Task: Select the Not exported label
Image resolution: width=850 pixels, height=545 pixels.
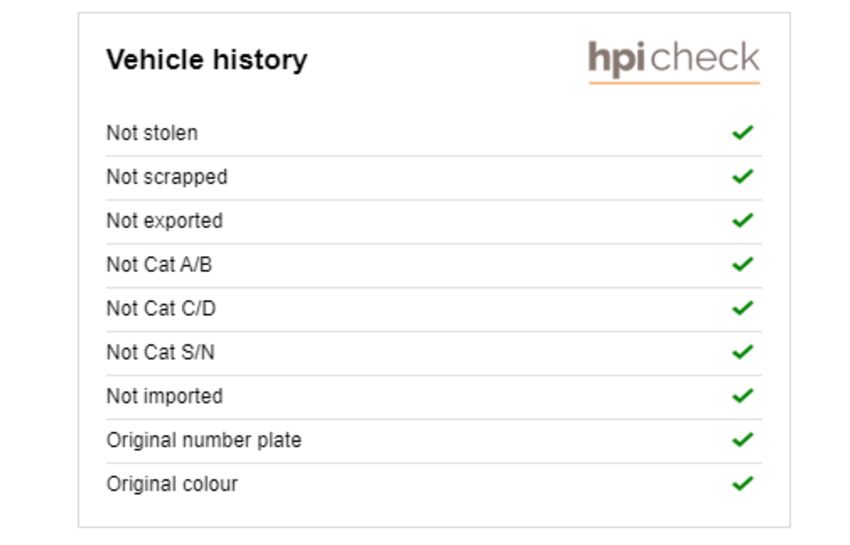Action: click(165, 221)
